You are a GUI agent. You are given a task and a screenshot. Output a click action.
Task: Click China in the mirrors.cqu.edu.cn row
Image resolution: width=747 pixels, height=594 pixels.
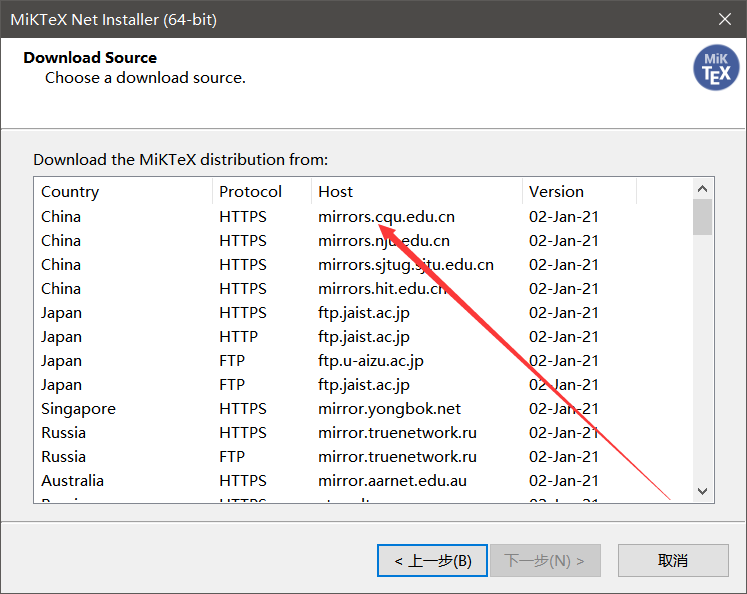[61, 217]
